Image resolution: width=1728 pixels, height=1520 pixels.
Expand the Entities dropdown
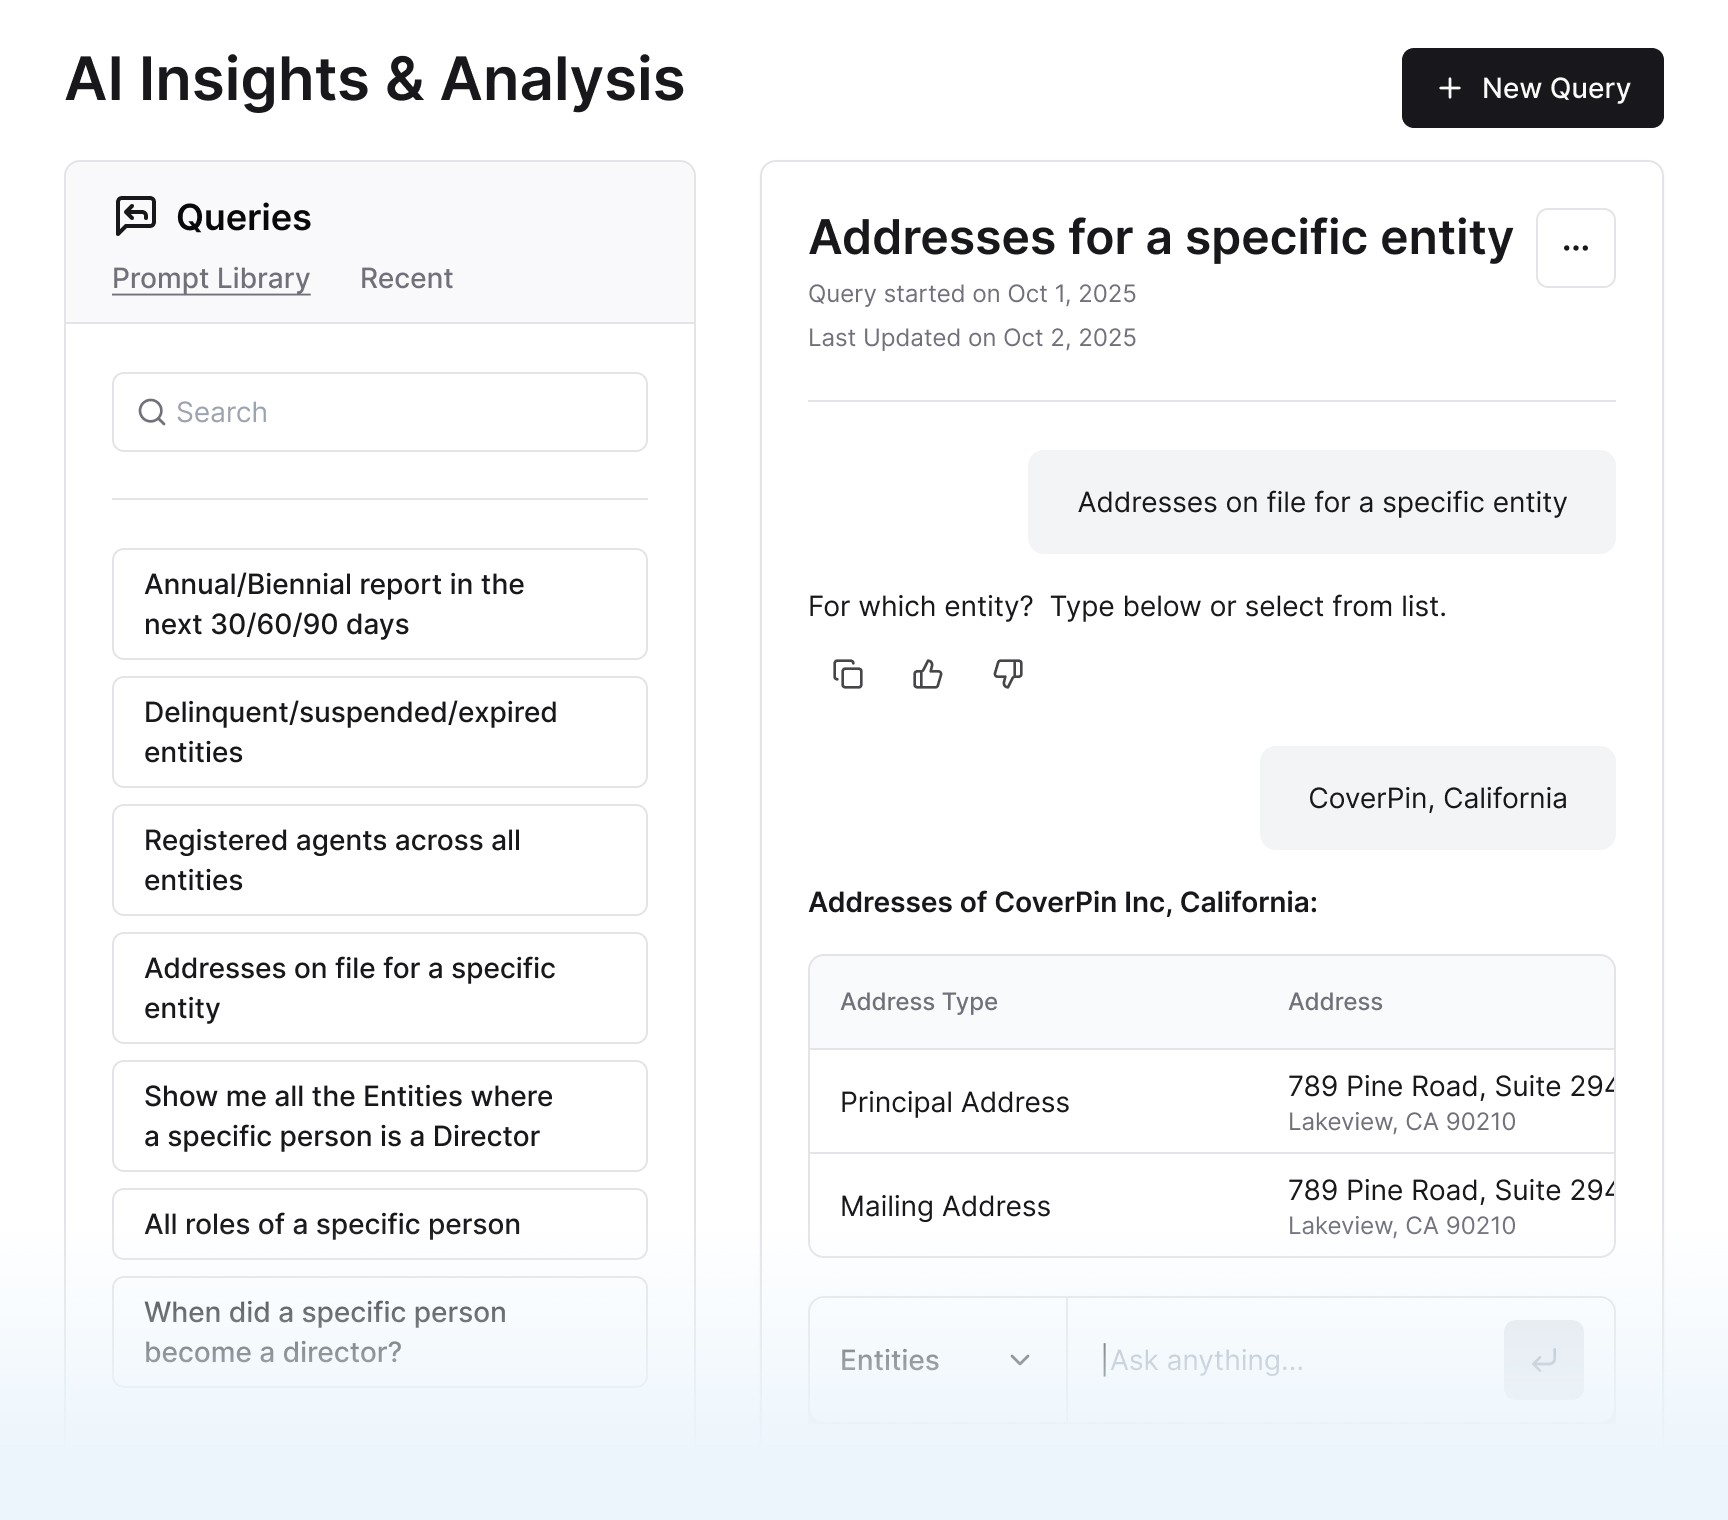coord(938,1360)
